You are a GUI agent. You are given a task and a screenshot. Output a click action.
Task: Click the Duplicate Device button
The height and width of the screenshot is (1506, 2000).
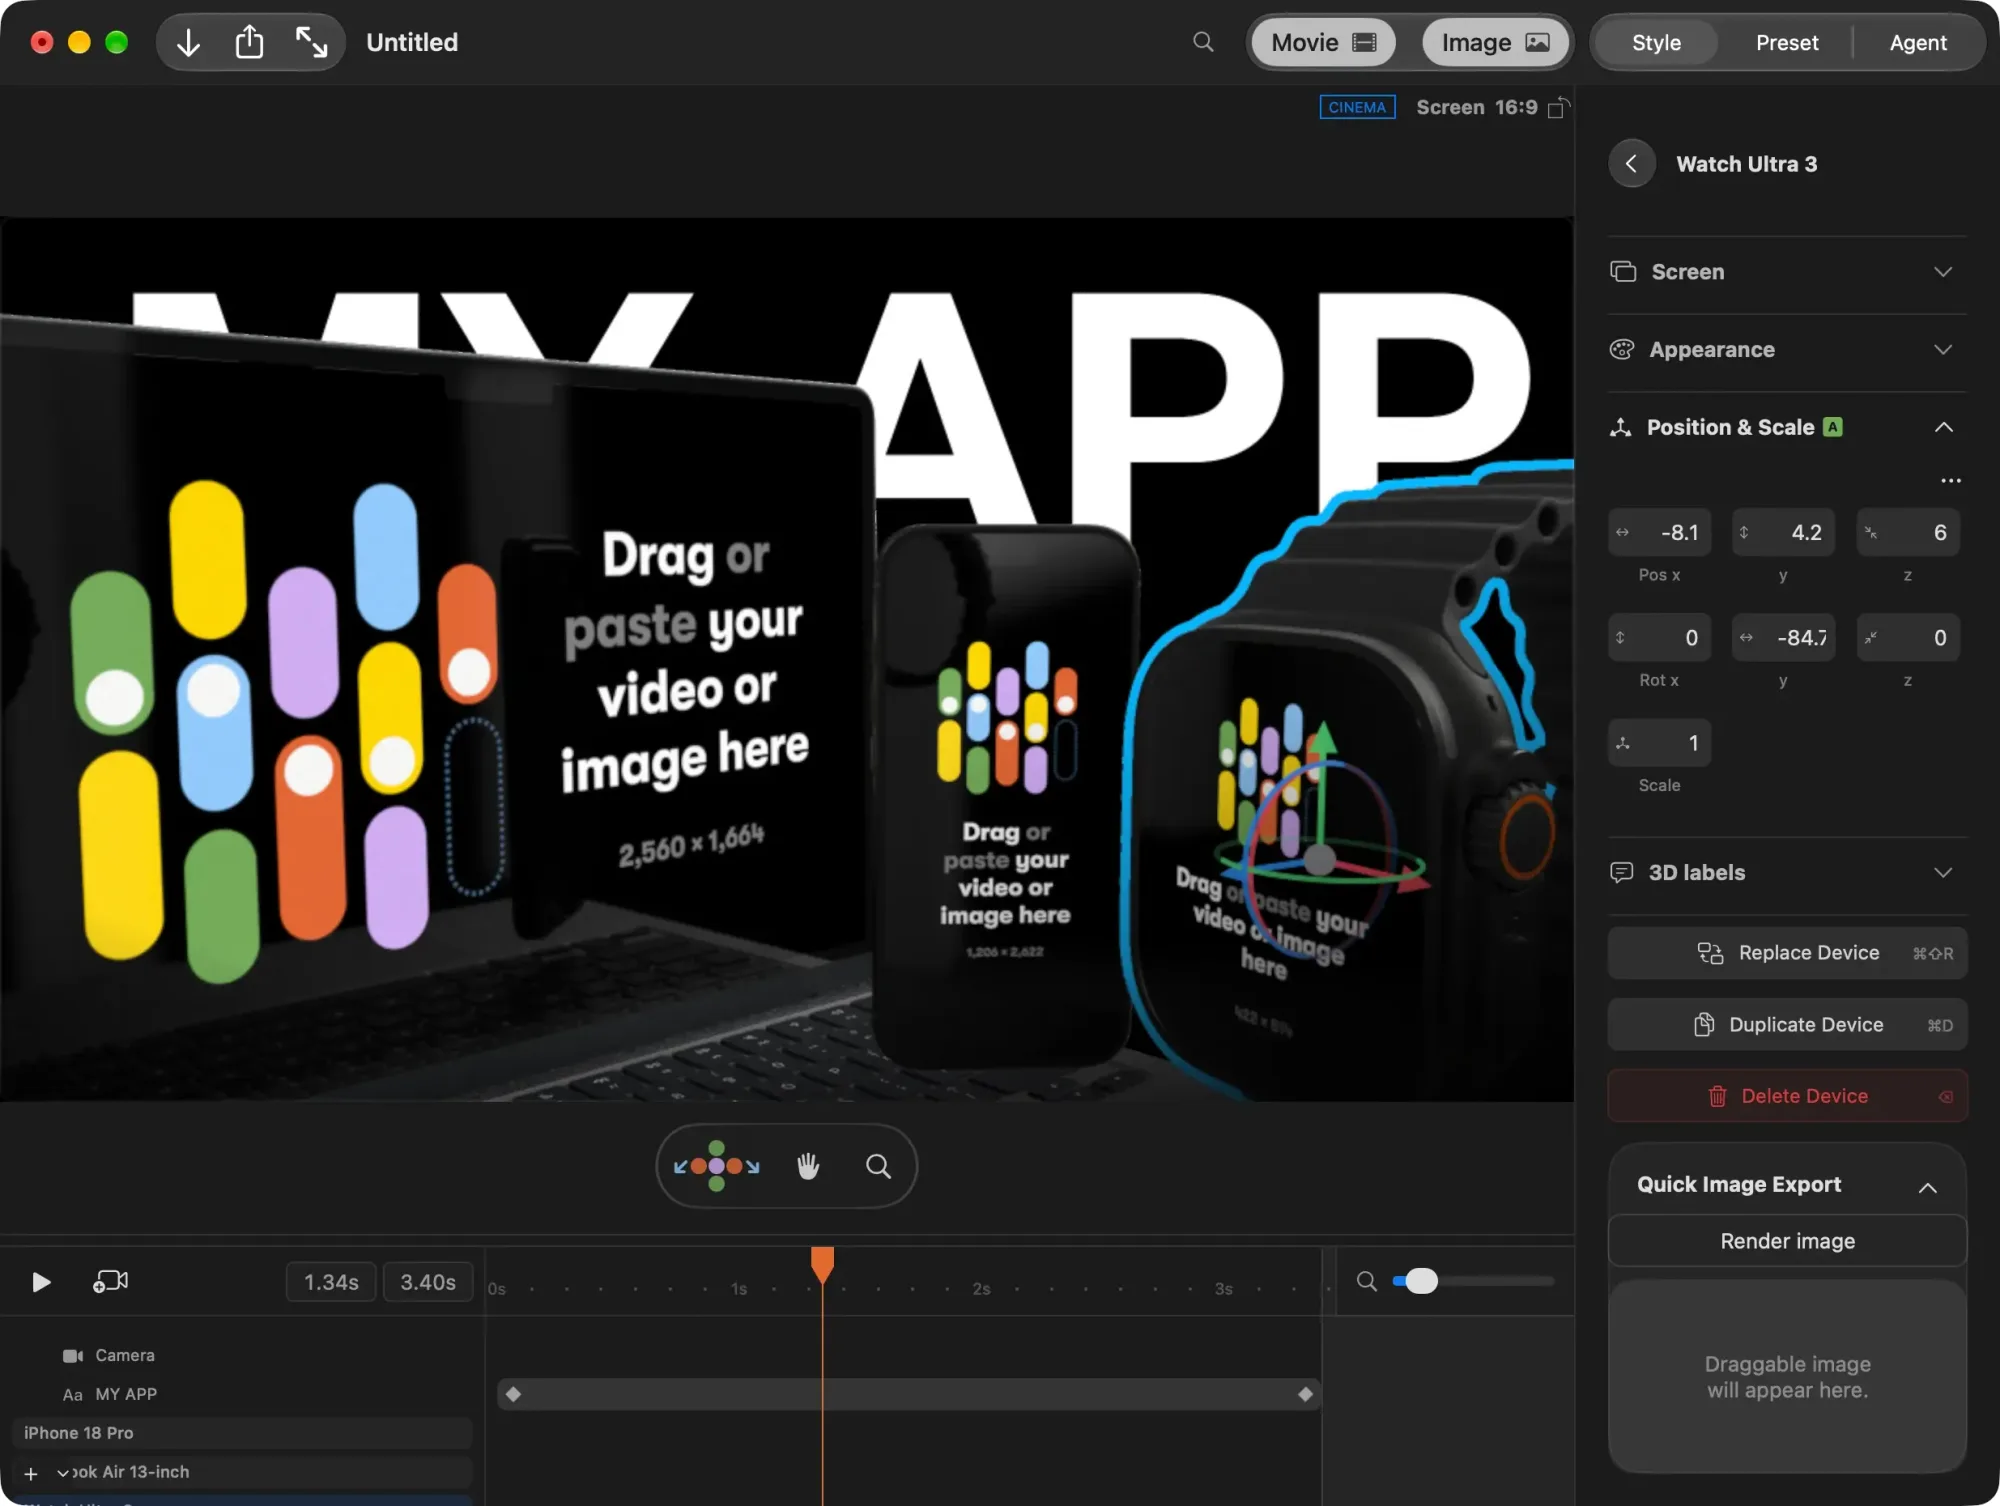1787,1025
